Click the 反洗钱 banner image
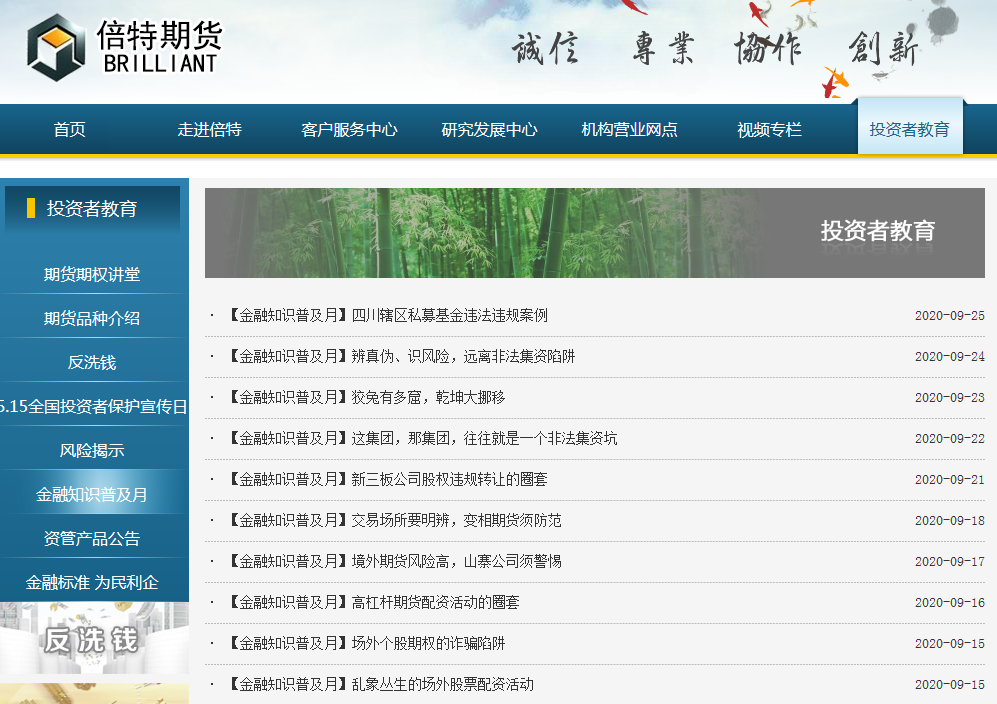The width and height of the screenshot is (997, 704). tap(92, 639)
